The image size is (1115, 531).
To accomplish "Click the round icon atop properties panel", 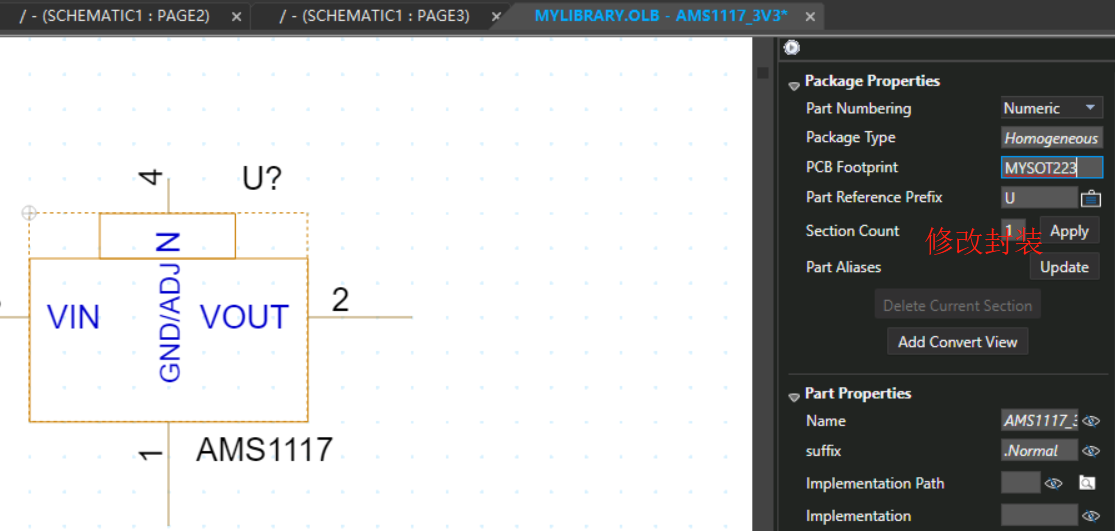I will [791, 48].
